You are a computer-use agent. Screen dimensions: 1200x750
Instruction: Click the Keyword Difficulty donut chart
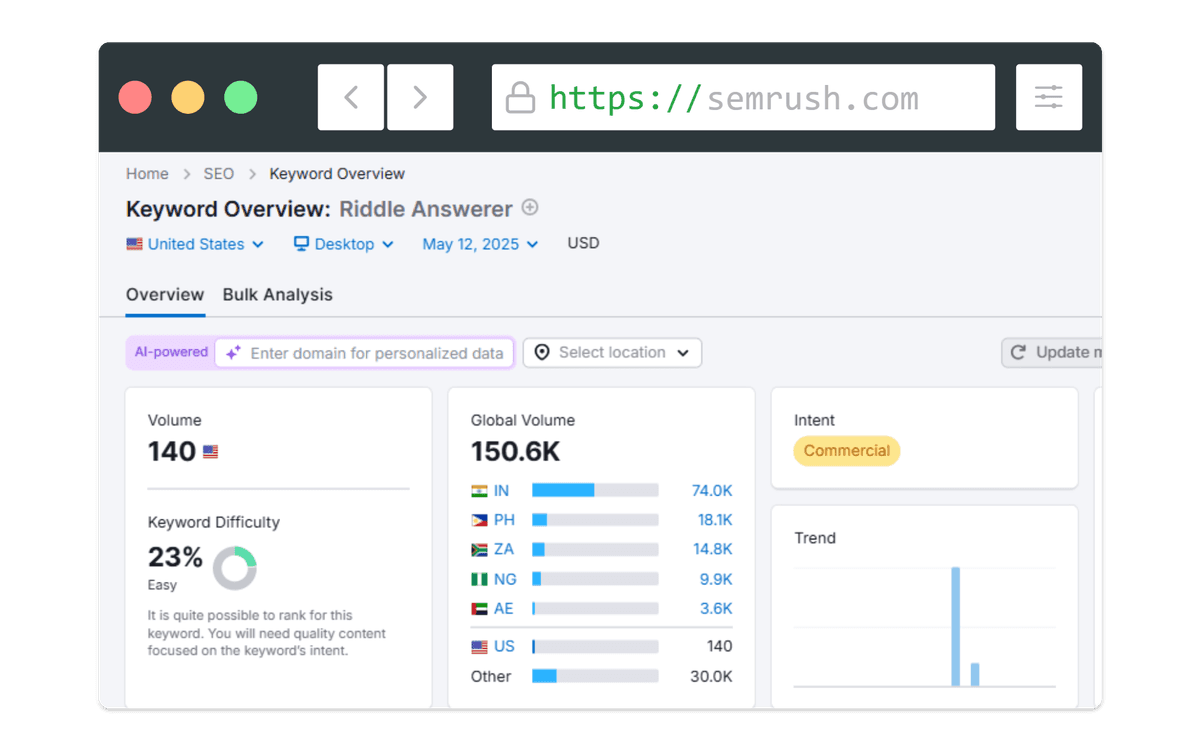[x=235, y=568]
